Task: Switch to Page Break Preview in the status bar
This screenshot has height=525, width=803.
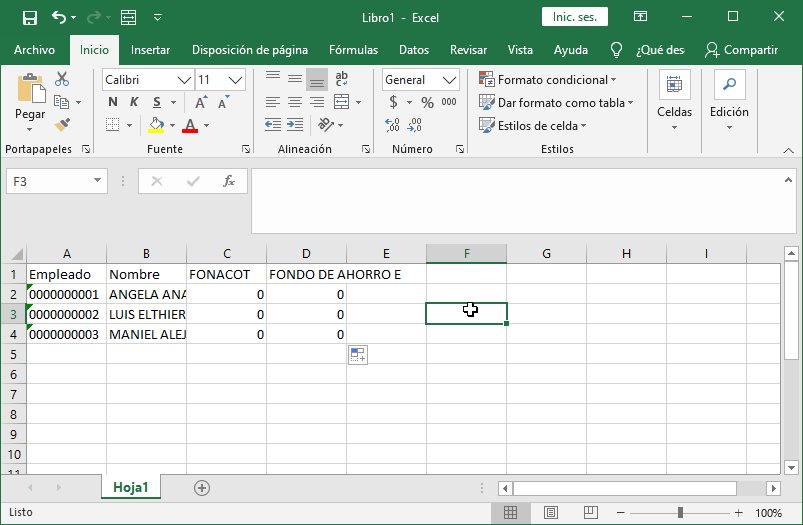Action: click(x=590, y=512)
